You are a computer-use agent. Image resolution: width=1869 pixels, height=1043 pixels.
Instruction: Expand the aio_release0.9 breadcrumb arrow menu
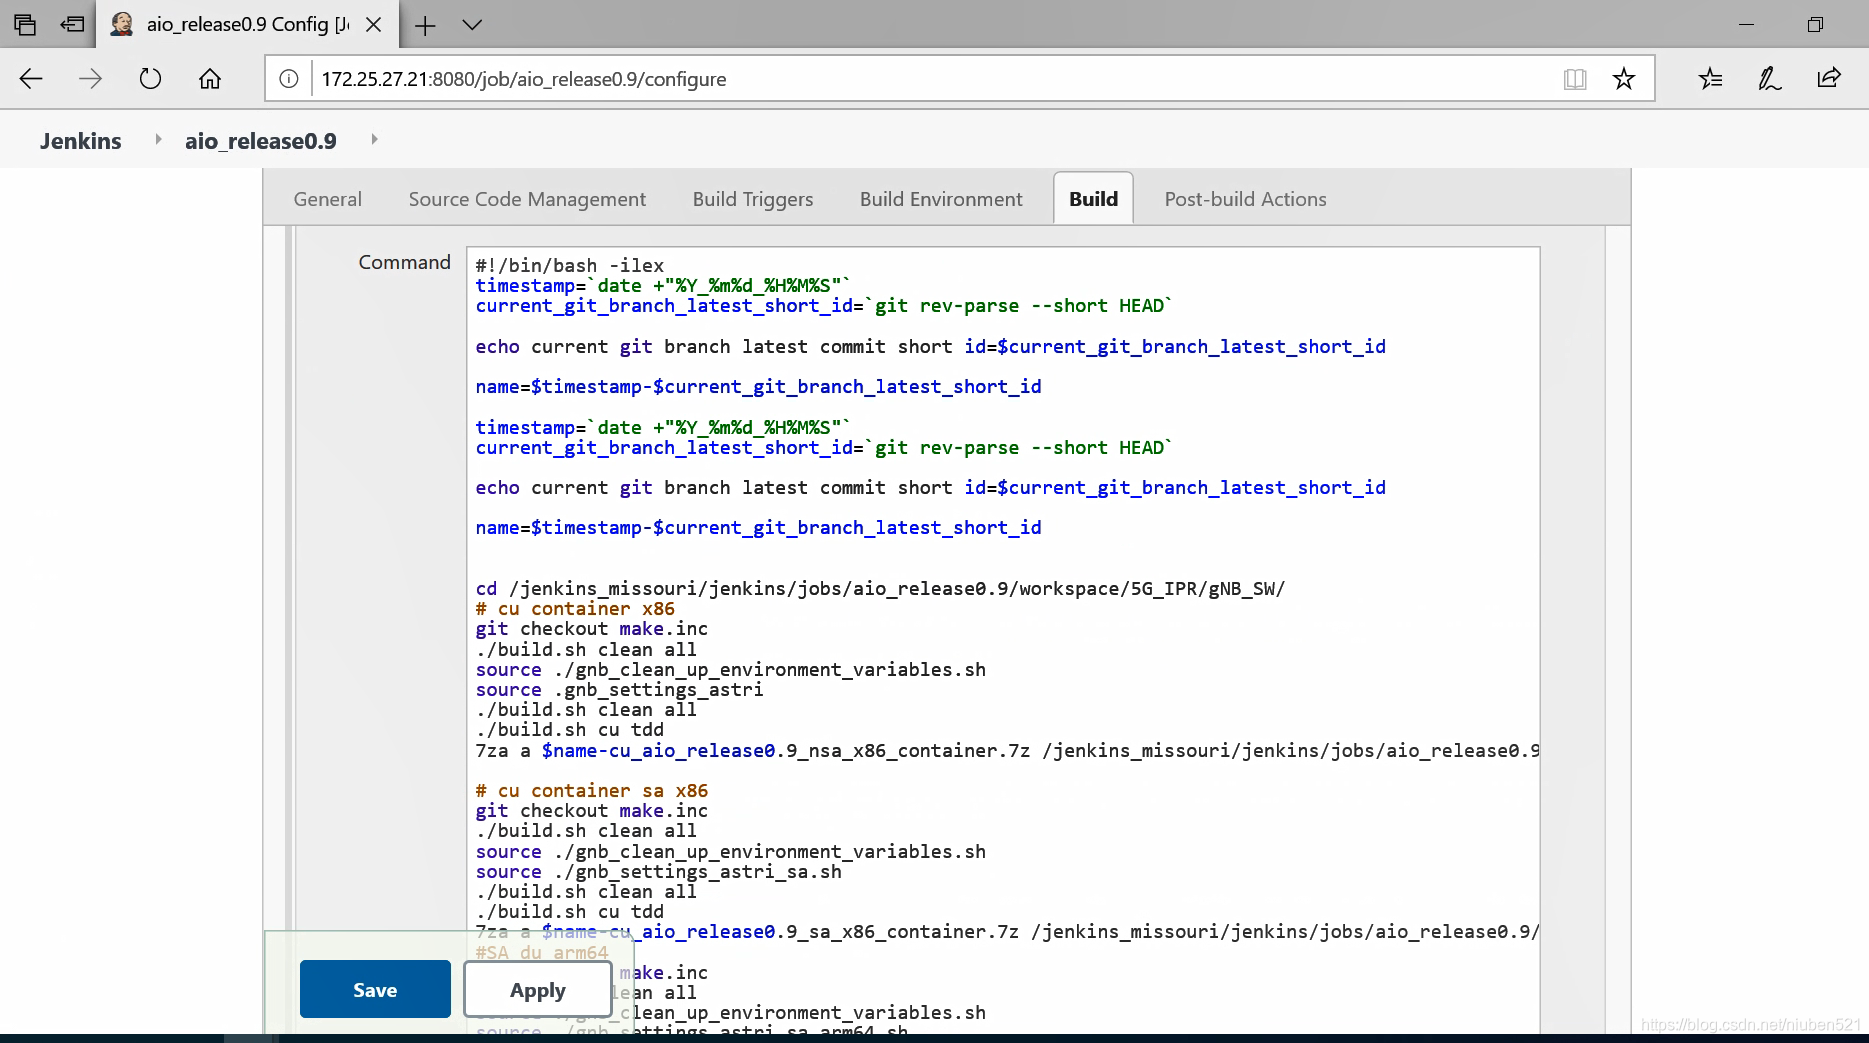[374, 140]
